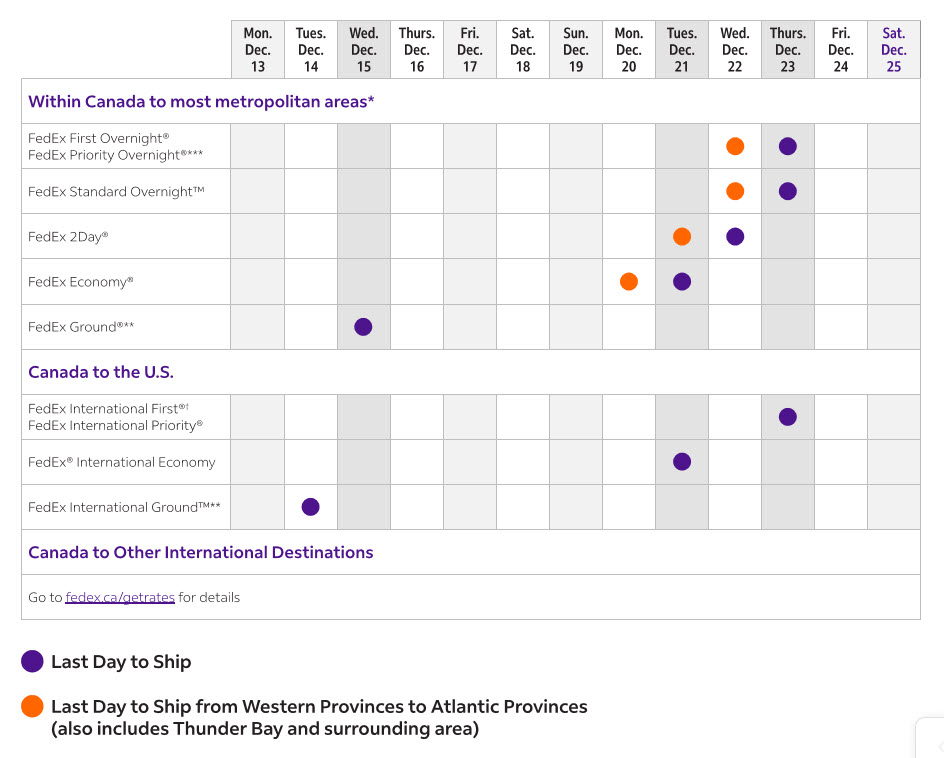Click the purple "Sat. Dec. 25" column header

click(893, 50)
